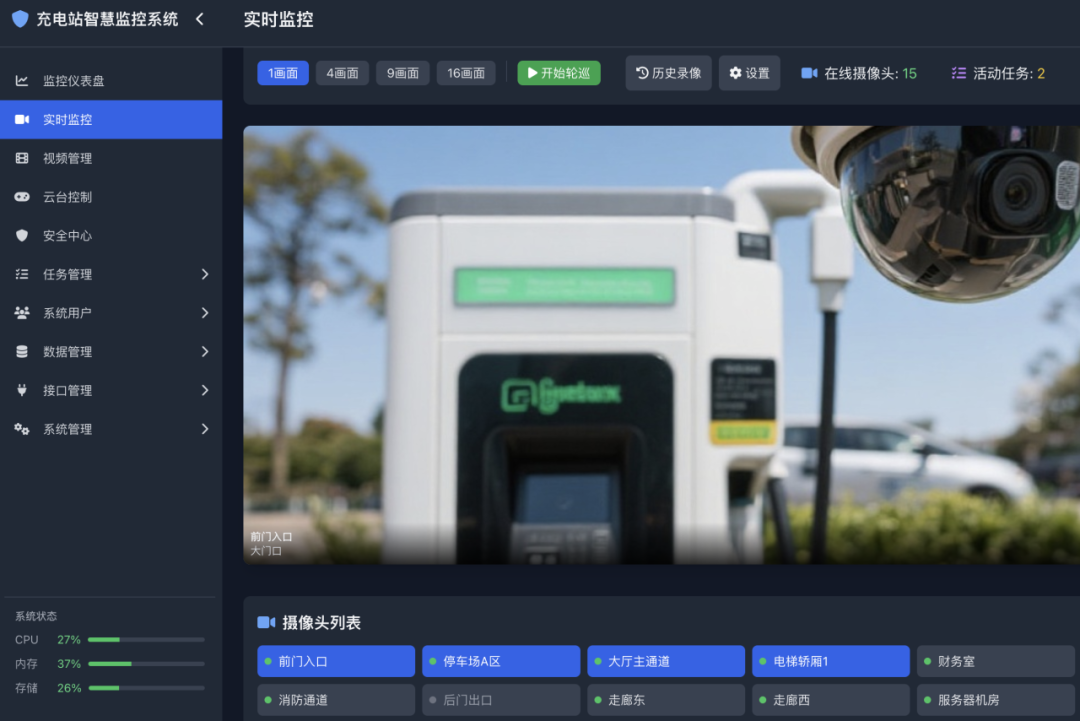Open 监控仪表盘 in the sidebar
This screenshot has width=1080, height=721.
pyautogui.click(x=111, y=81)
